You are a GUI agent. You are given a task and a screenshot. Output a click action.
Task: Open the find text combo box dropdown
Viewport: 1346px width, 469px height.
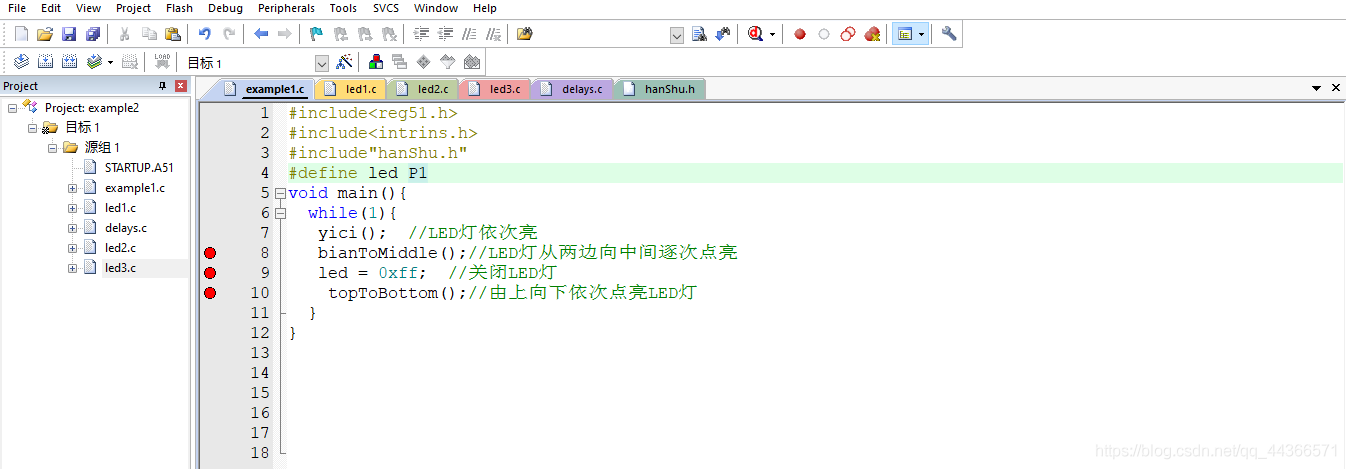point(677,35)
